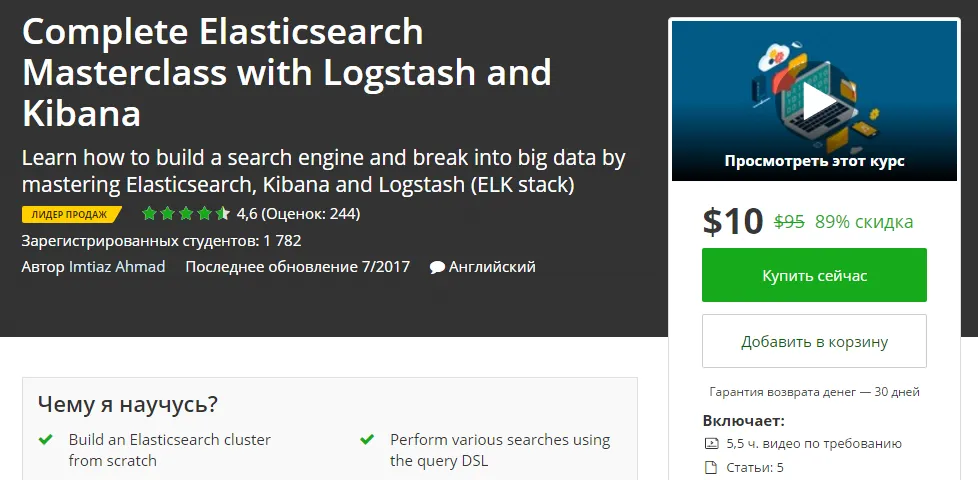978x480 pixels.
Task: Click the Гарантия возврата денег — 30 дней text
Action: coord(814,392)
